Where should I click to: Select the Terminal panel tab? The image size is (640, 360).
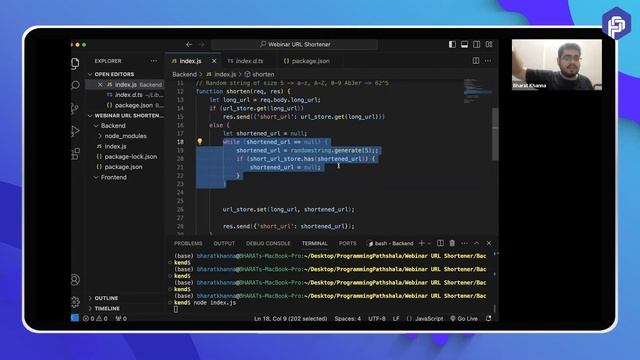point(315,243)
